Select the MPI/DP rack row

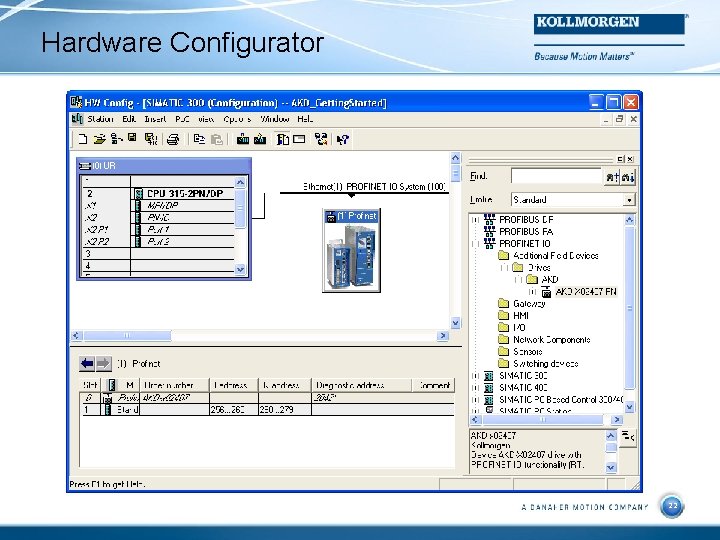point(160,205)
